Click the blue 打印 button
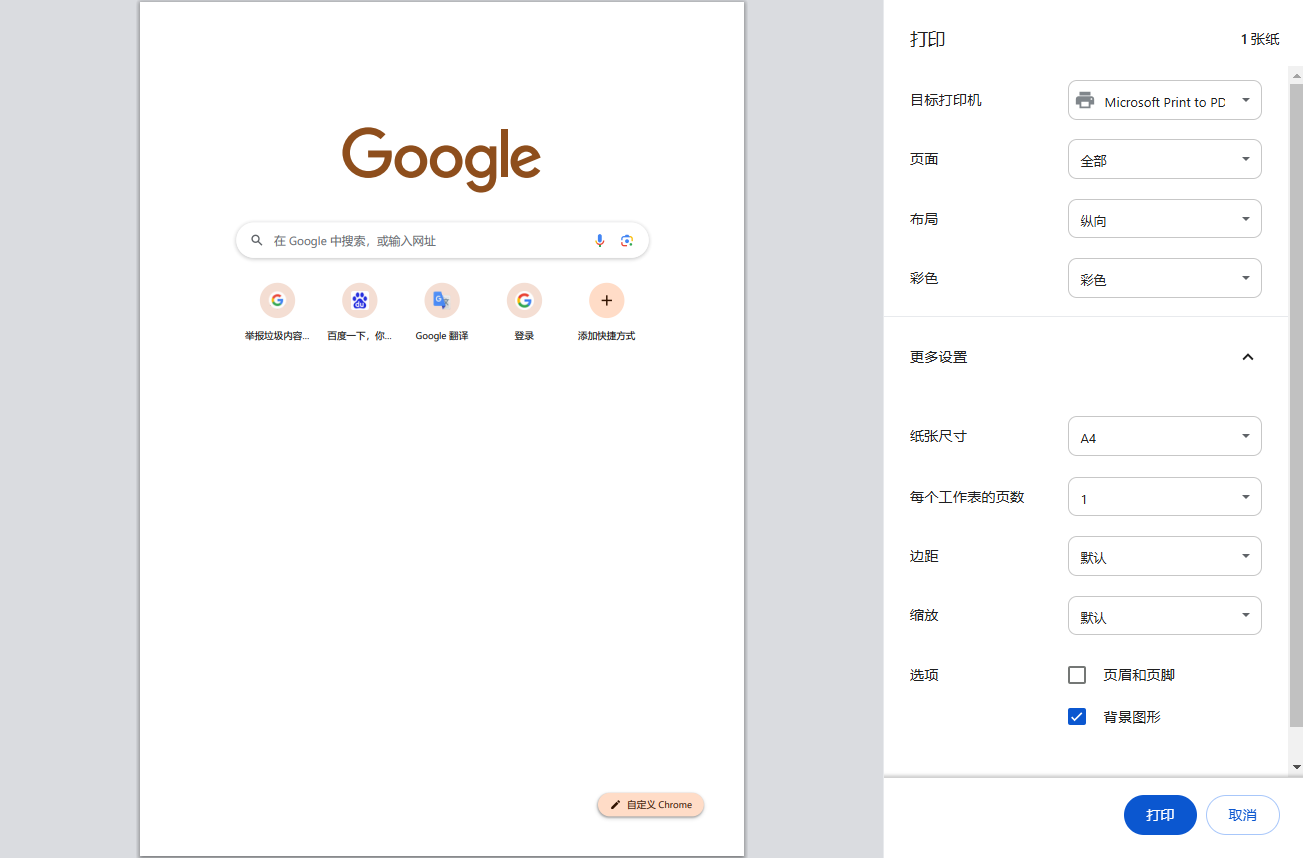 tap(1160, 815)
